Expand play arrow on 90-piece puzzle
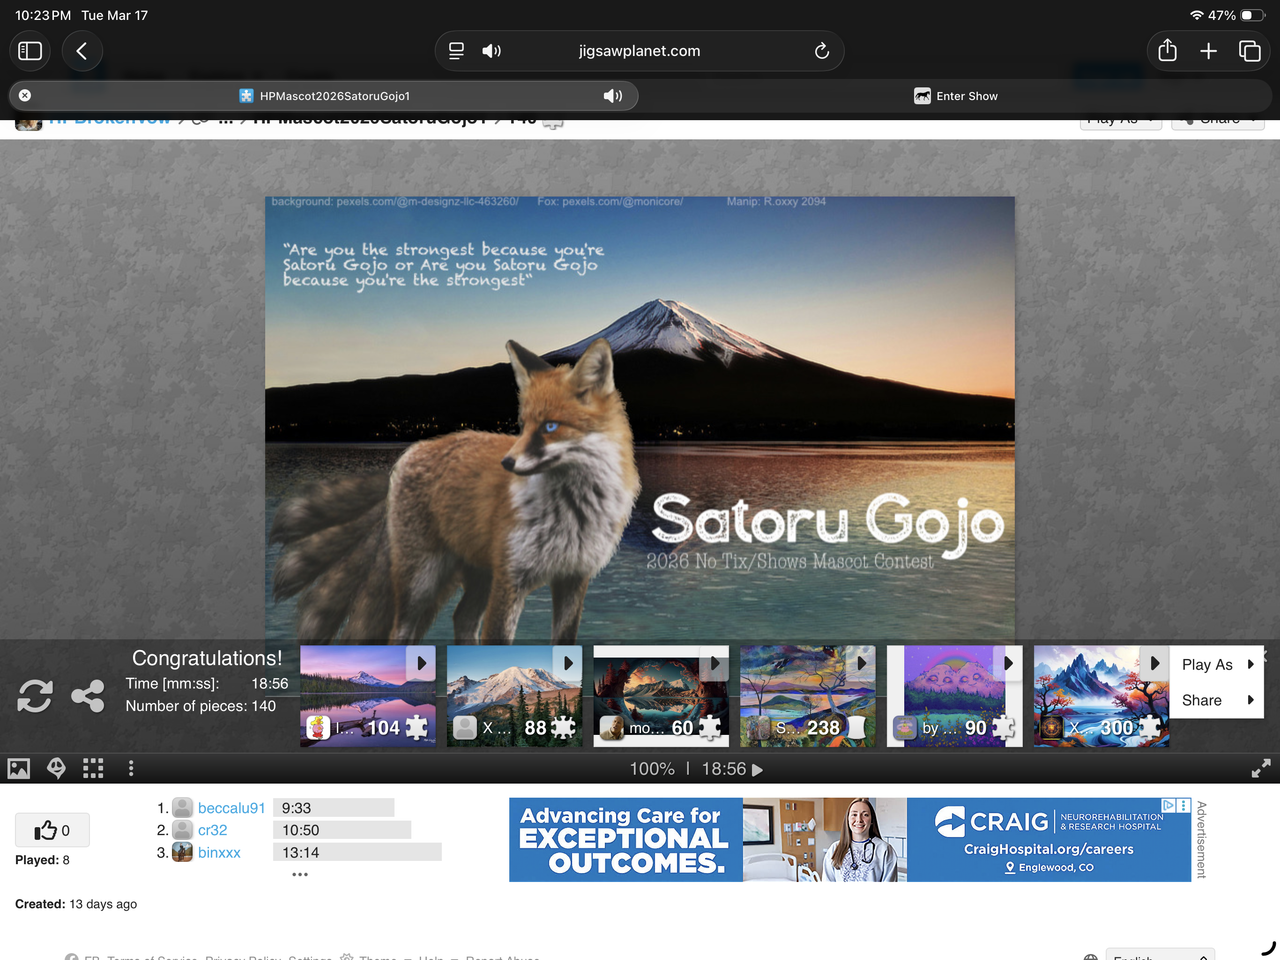 coord(1008,663)
